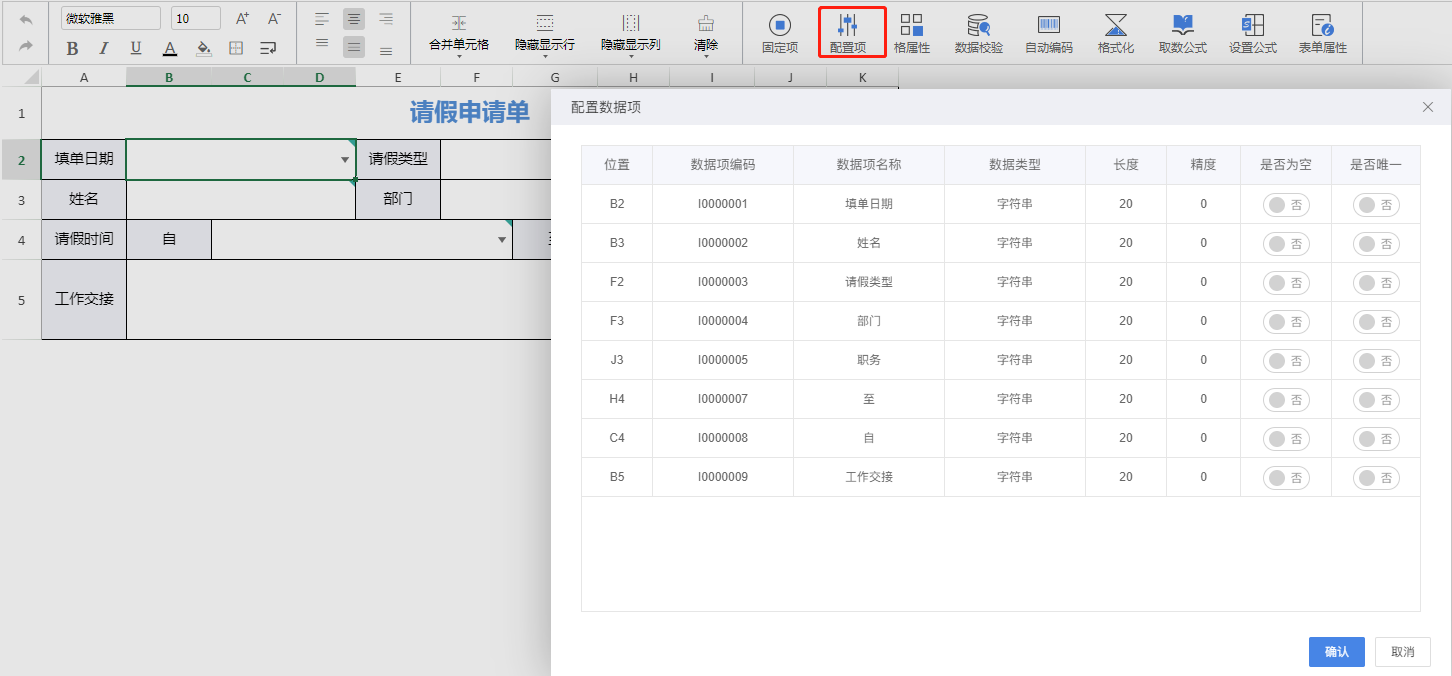Screen dimensions: 1452x676
Task: Toggle 是否为空 switch for row B2
Action: [1286, 205]
